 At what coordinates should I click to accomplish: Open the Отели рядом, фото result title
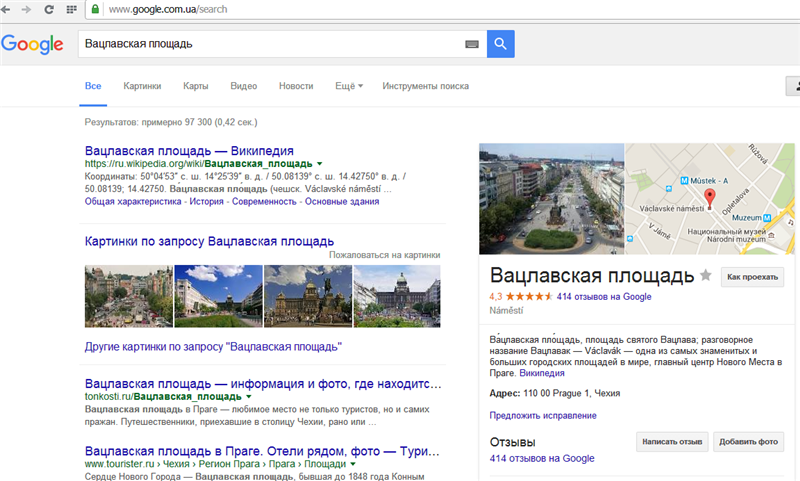262,451
